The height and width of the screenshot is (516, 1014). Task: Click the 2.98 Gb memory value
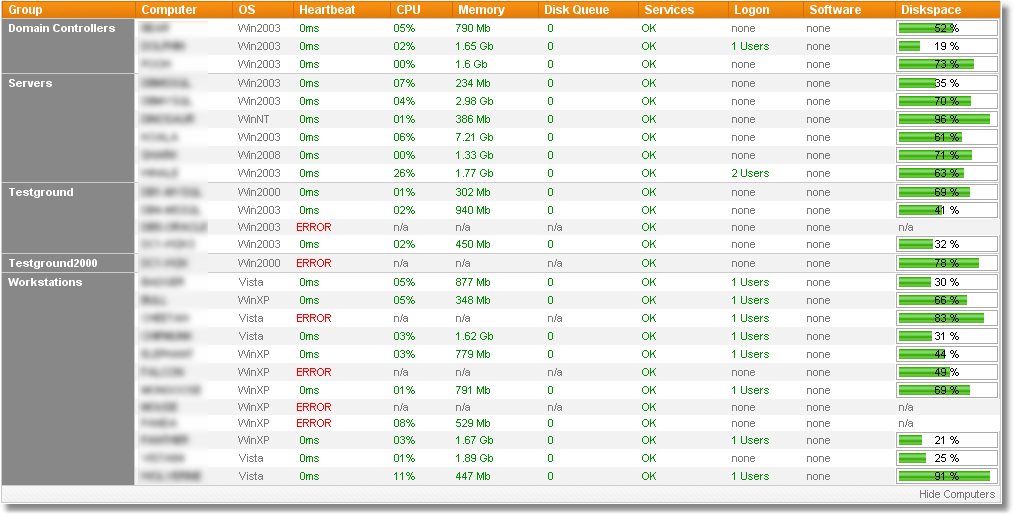474,102
